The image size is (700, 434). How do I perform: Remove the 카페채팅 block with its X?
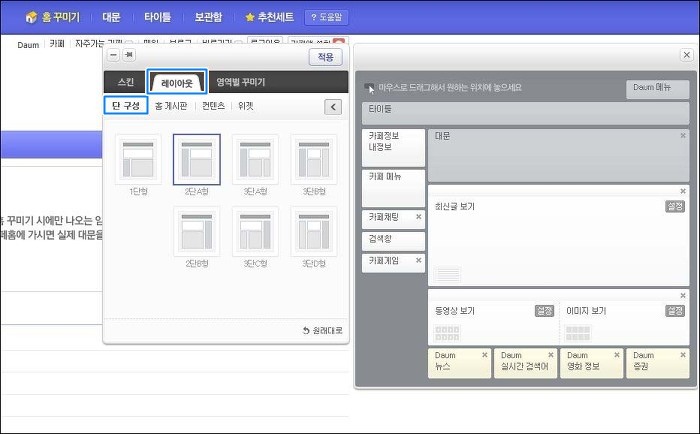(x=418, y=217)
